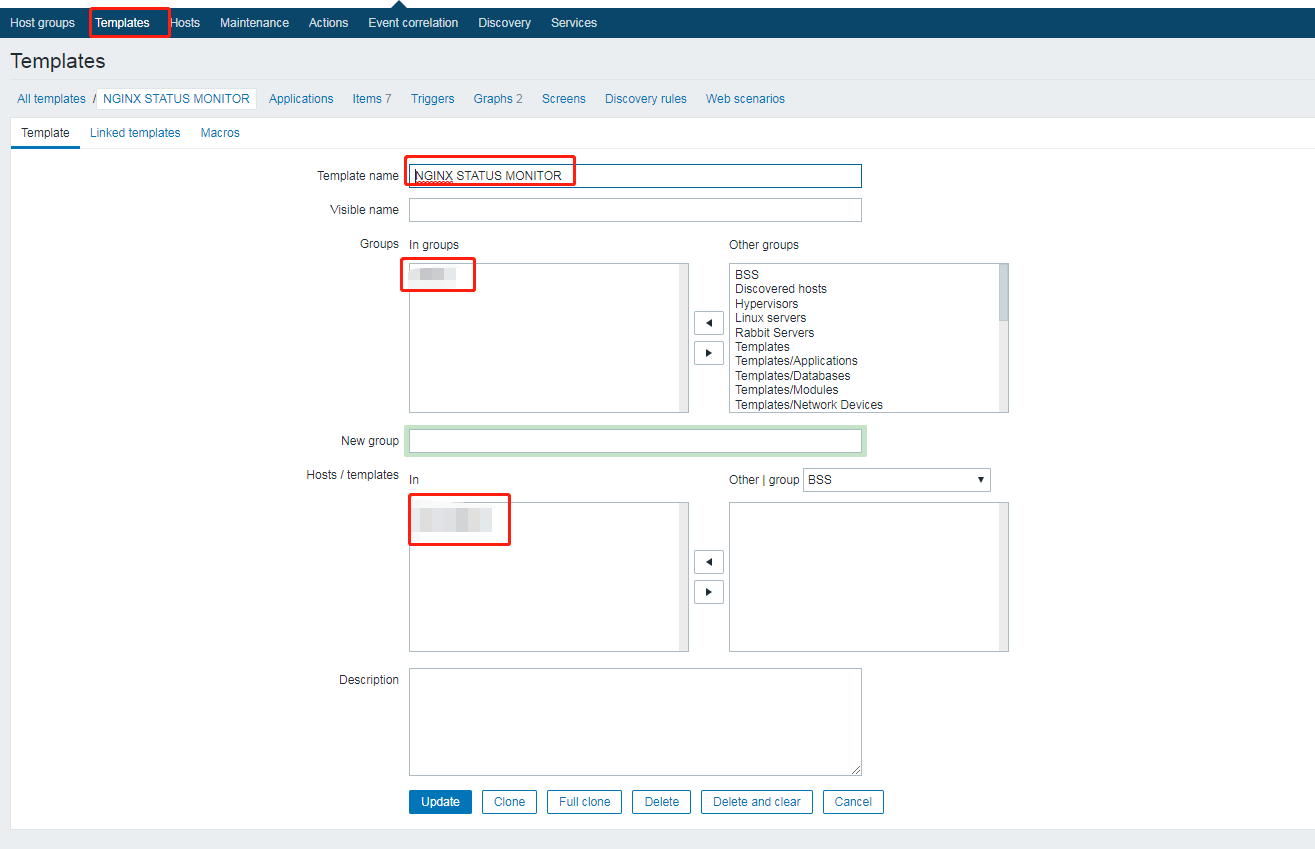Select Templates entry in Other groups
1315x849 pixels.
pos(762,347)
